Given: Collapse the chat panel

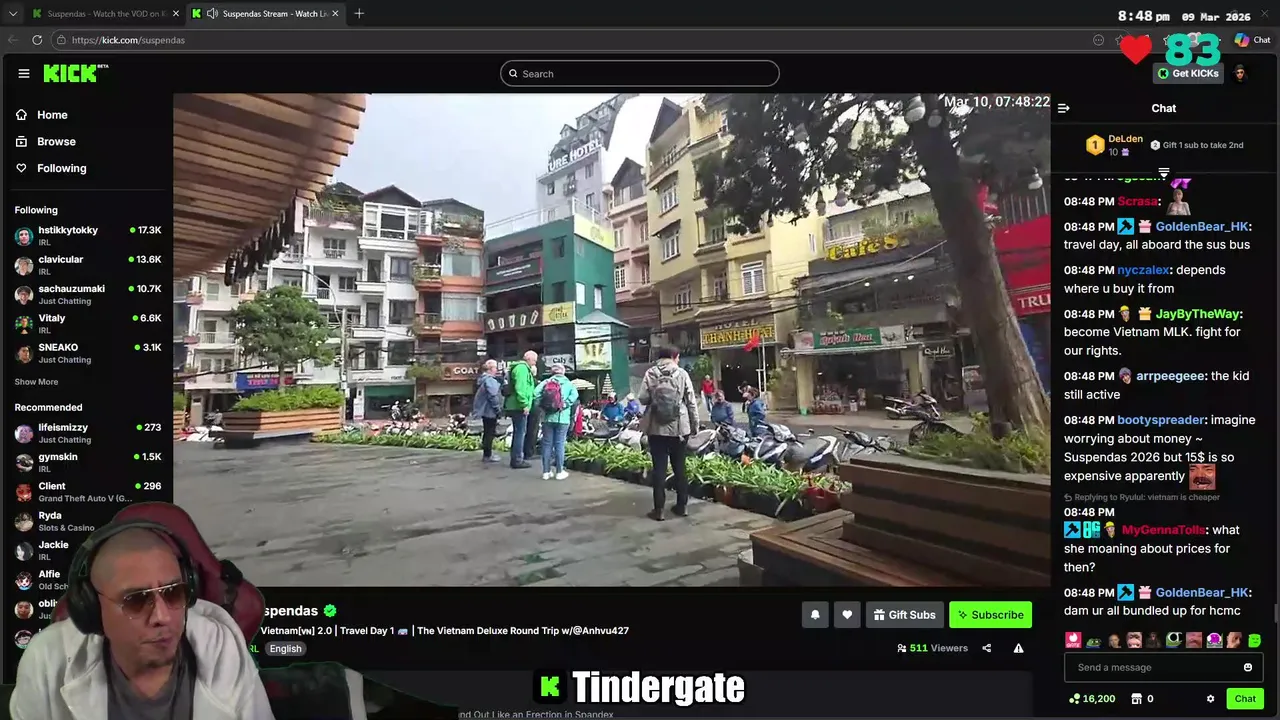Looking at the screenshot, I should click(1063, 108).
